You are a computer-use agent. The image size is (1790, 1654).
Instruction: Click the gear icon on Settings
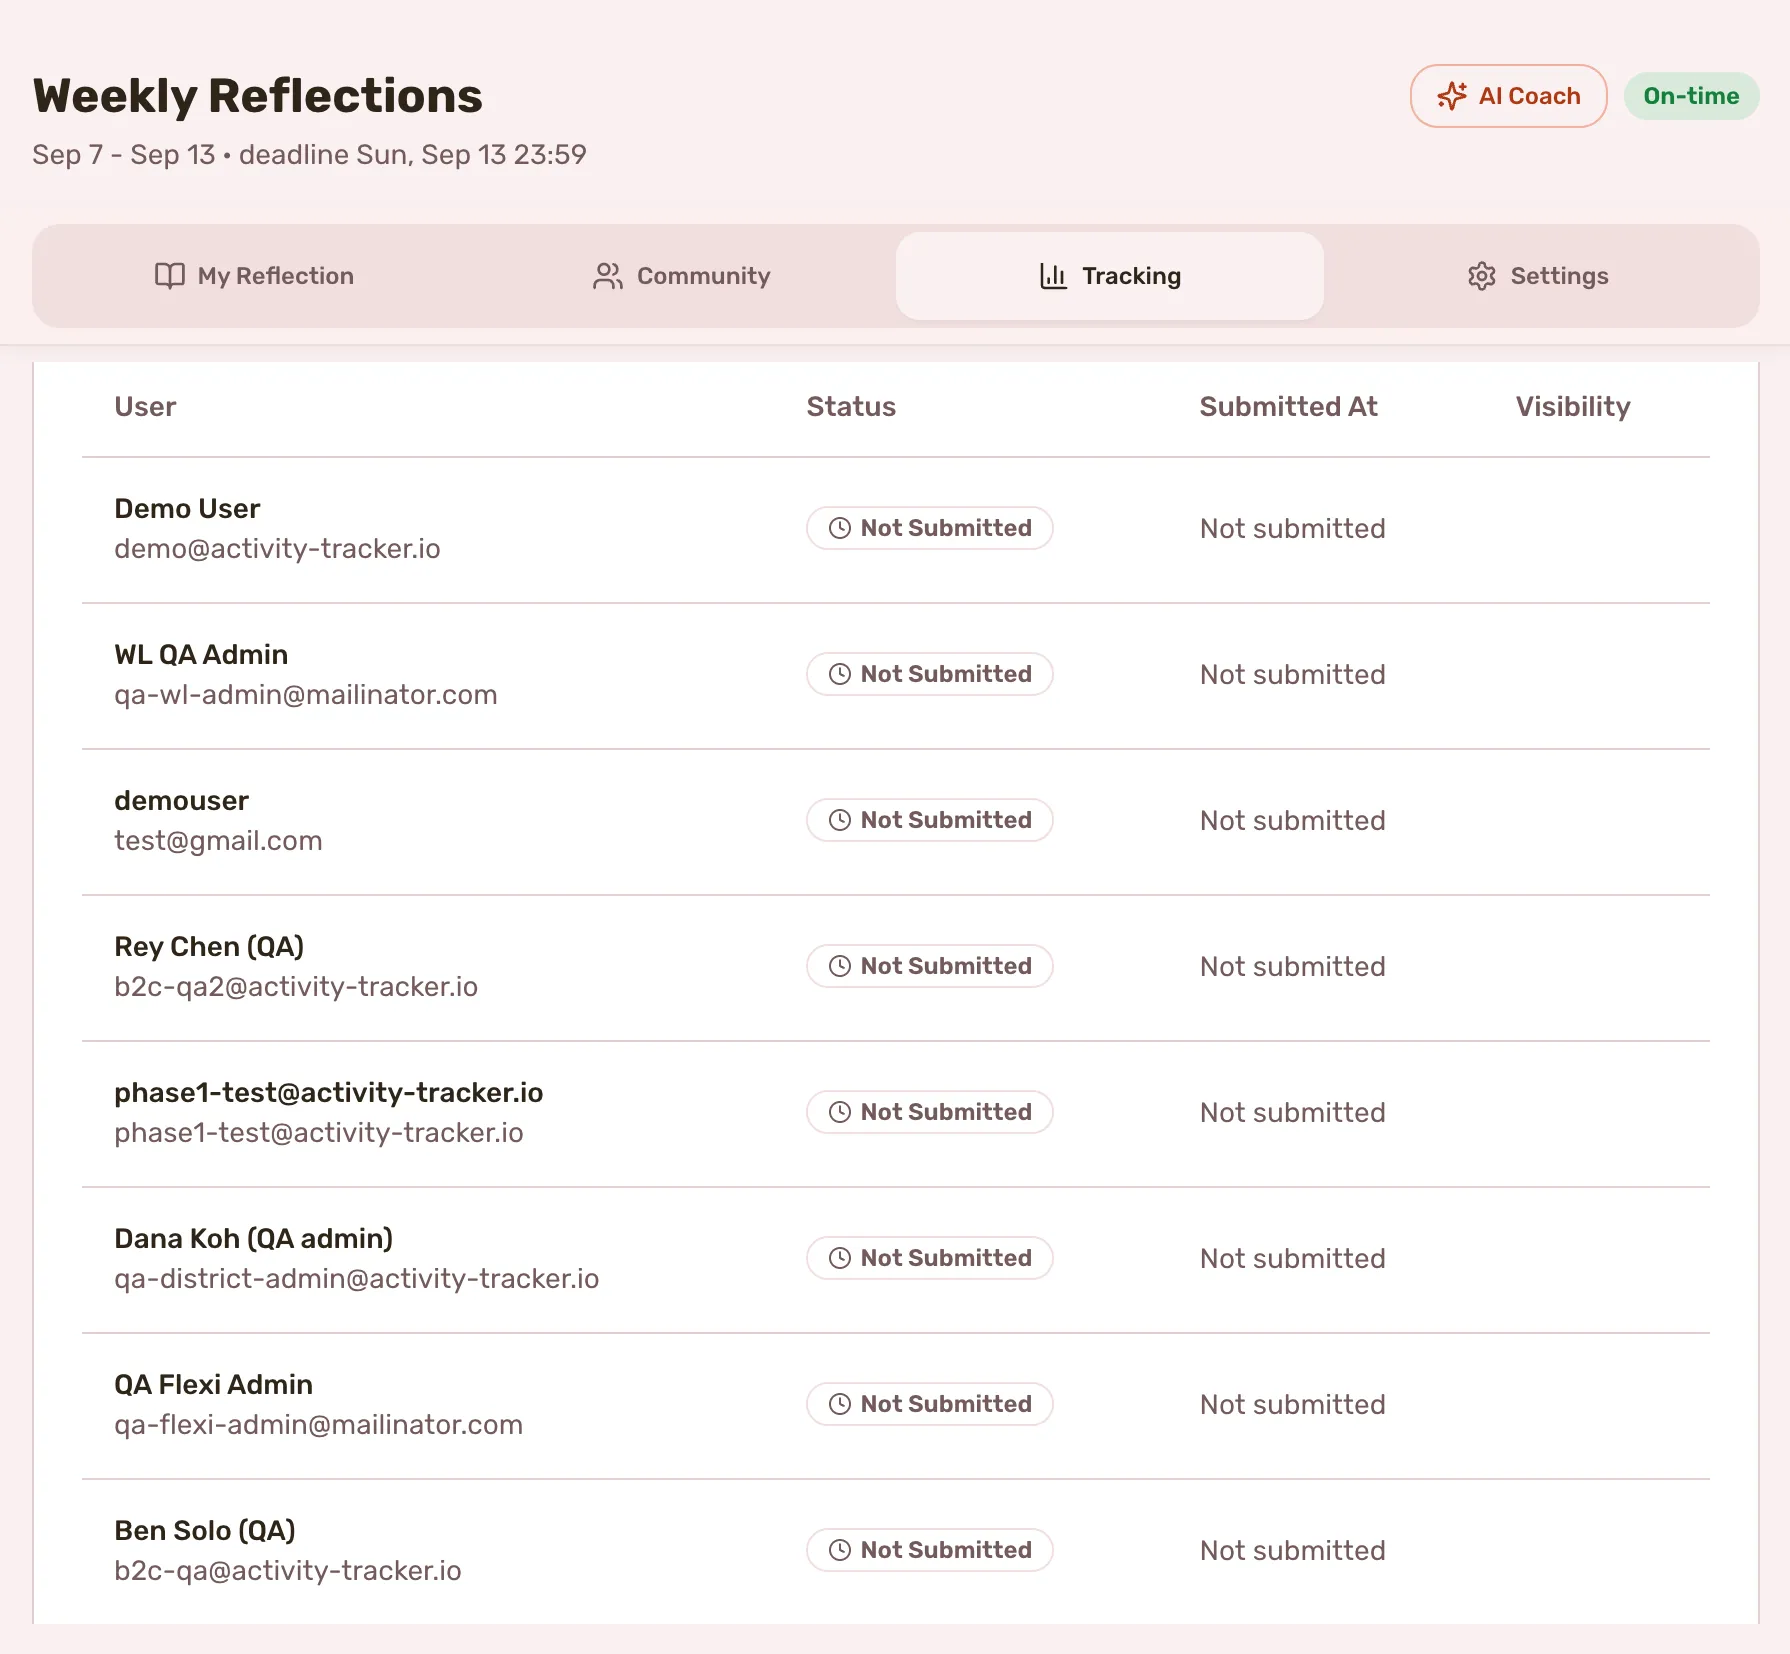click(x=1482, y=276)
